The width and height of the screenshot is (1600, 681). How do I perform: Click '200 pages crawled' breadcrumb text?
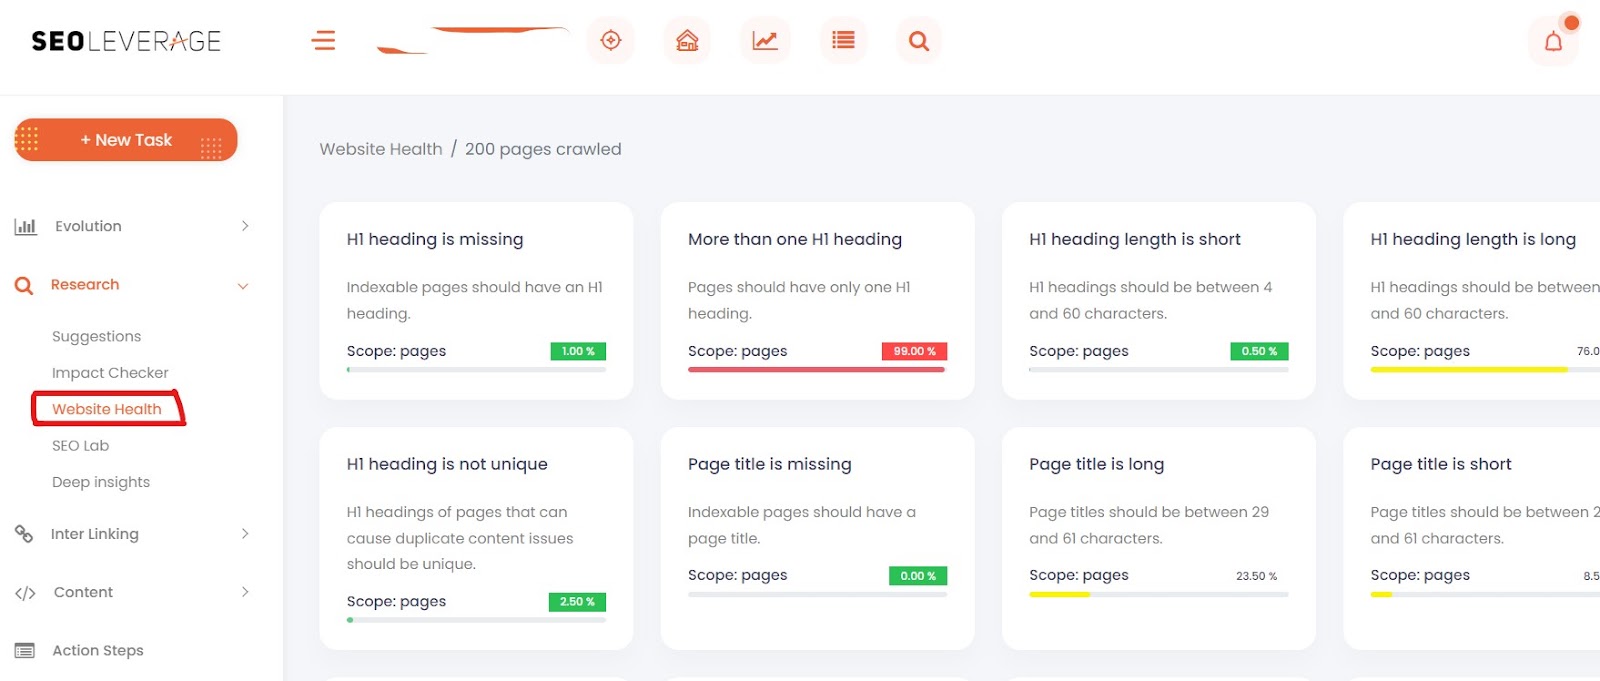click(x=543, y=149)
